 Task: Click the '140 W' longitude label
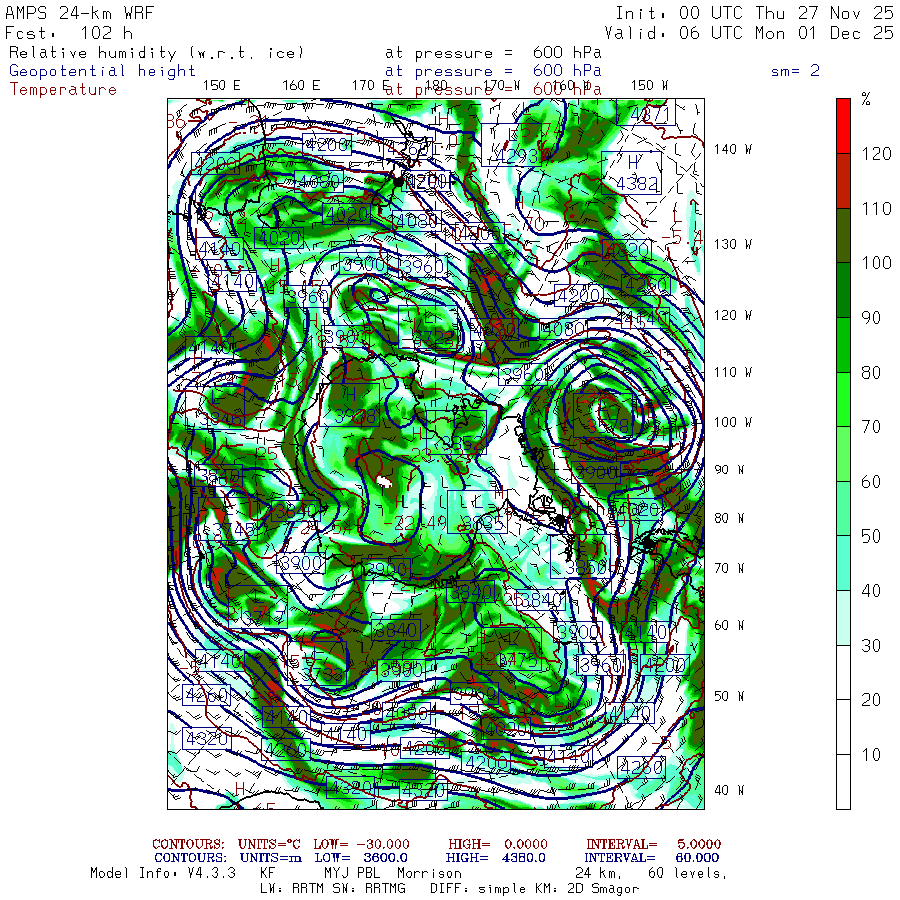click(x=733, y=149)
